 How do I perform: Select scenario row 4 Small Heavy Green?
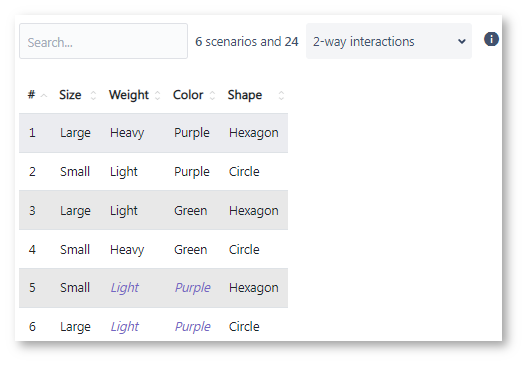(154, 249)
